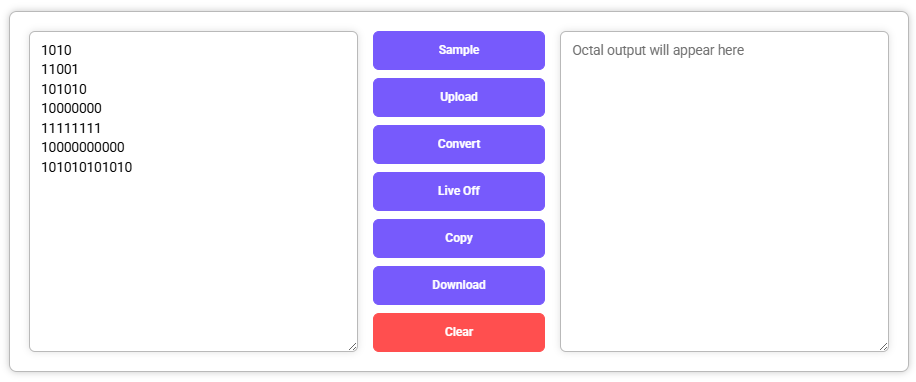Click the blank lower area of the output box
This screenshot has width=916, height=382.
(724, 234)
